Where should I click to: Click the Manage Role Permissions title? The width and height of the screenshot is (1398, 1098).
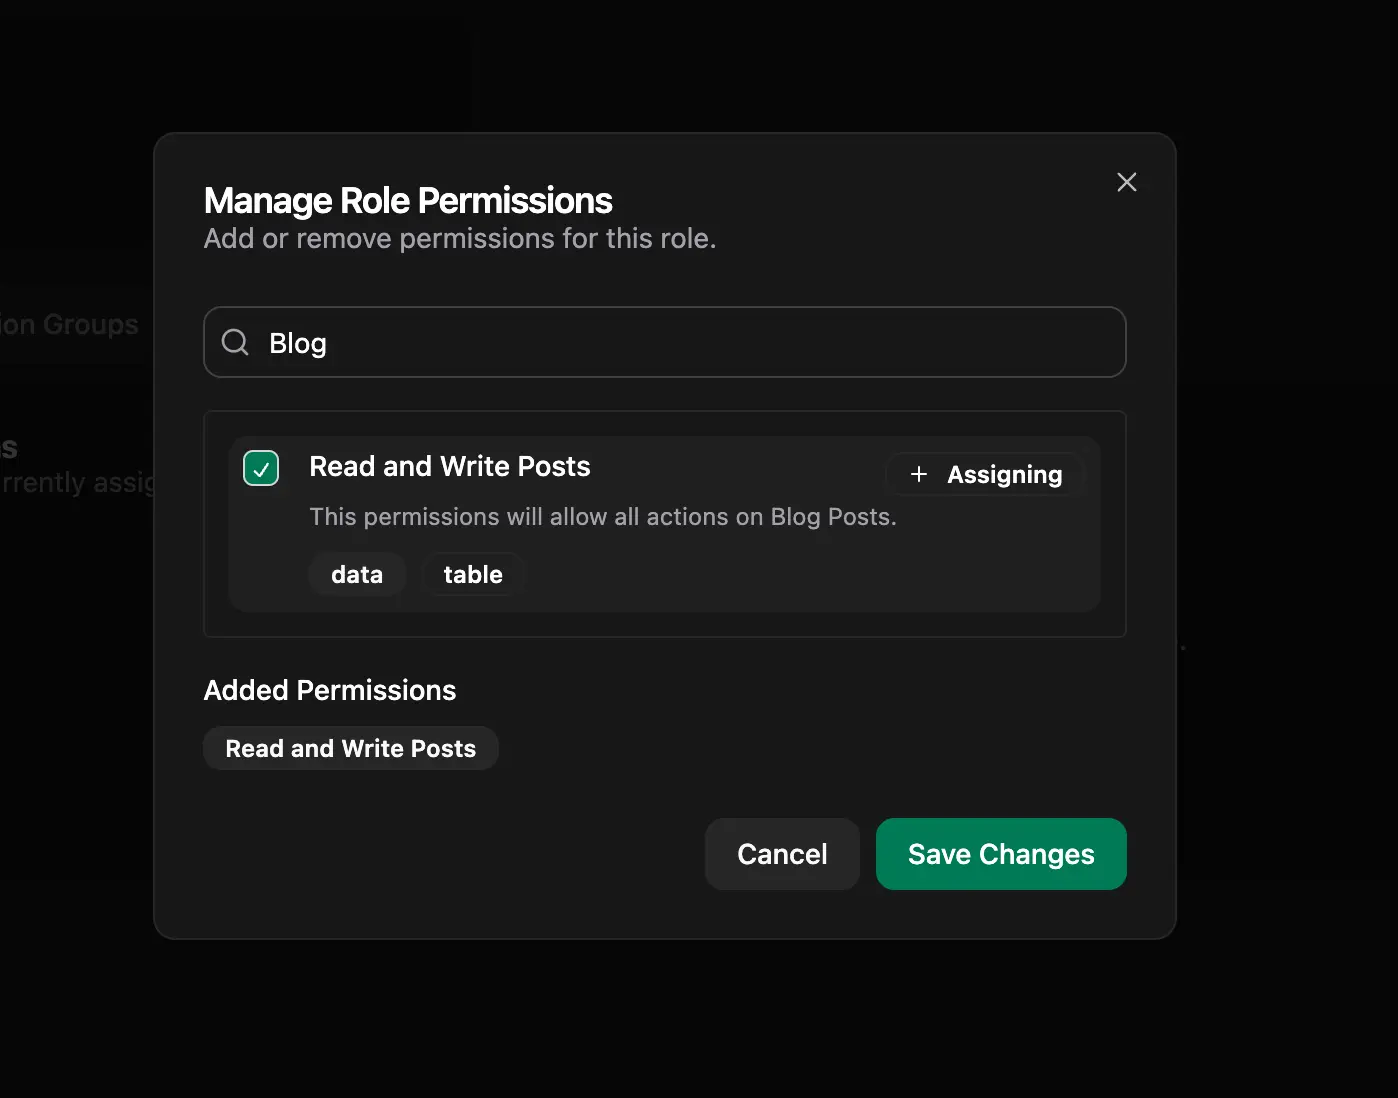coord(407,200)
